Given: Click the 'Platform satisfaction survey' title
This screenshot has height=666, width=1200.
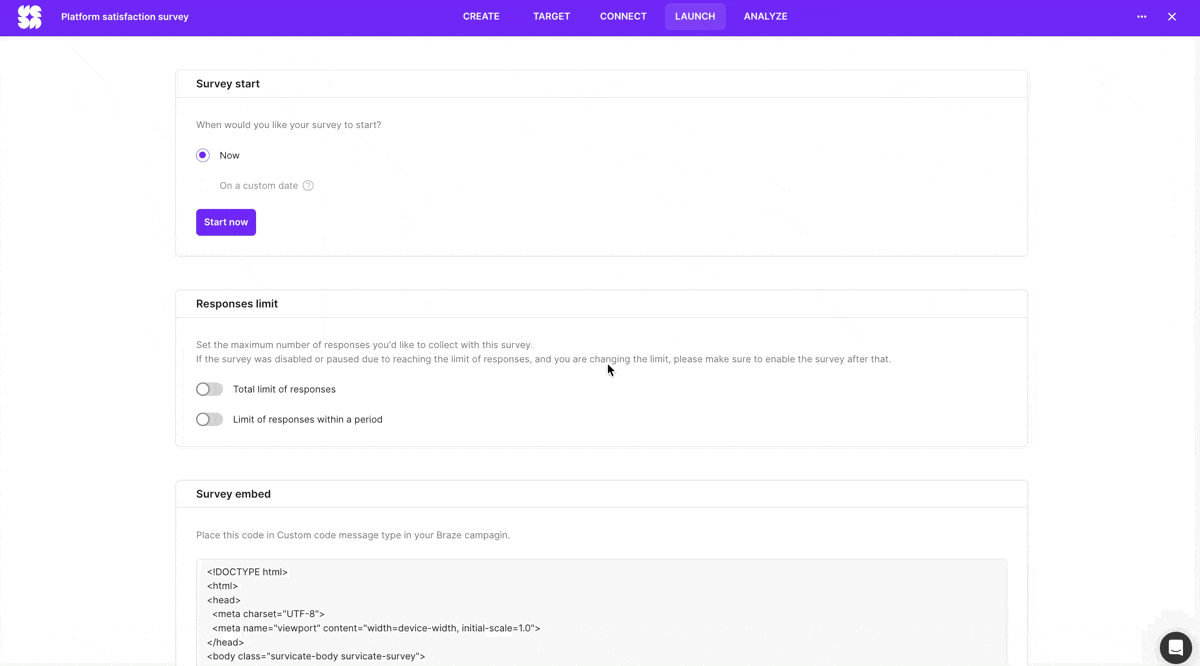Looking at the screenshot, I should click(x=124, y=16).
